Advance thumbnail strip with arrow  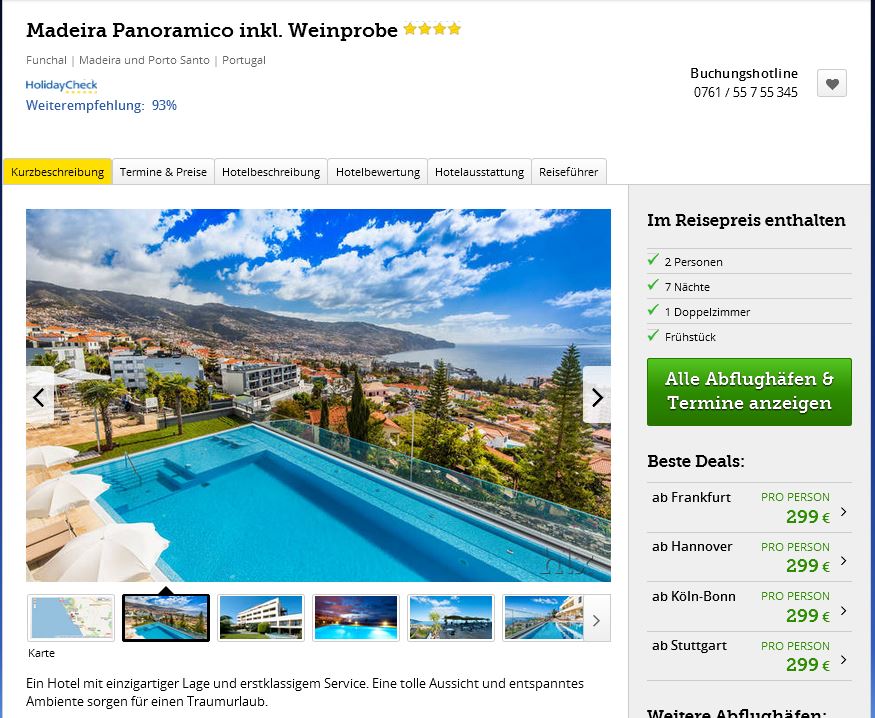(x=596, y=620)
